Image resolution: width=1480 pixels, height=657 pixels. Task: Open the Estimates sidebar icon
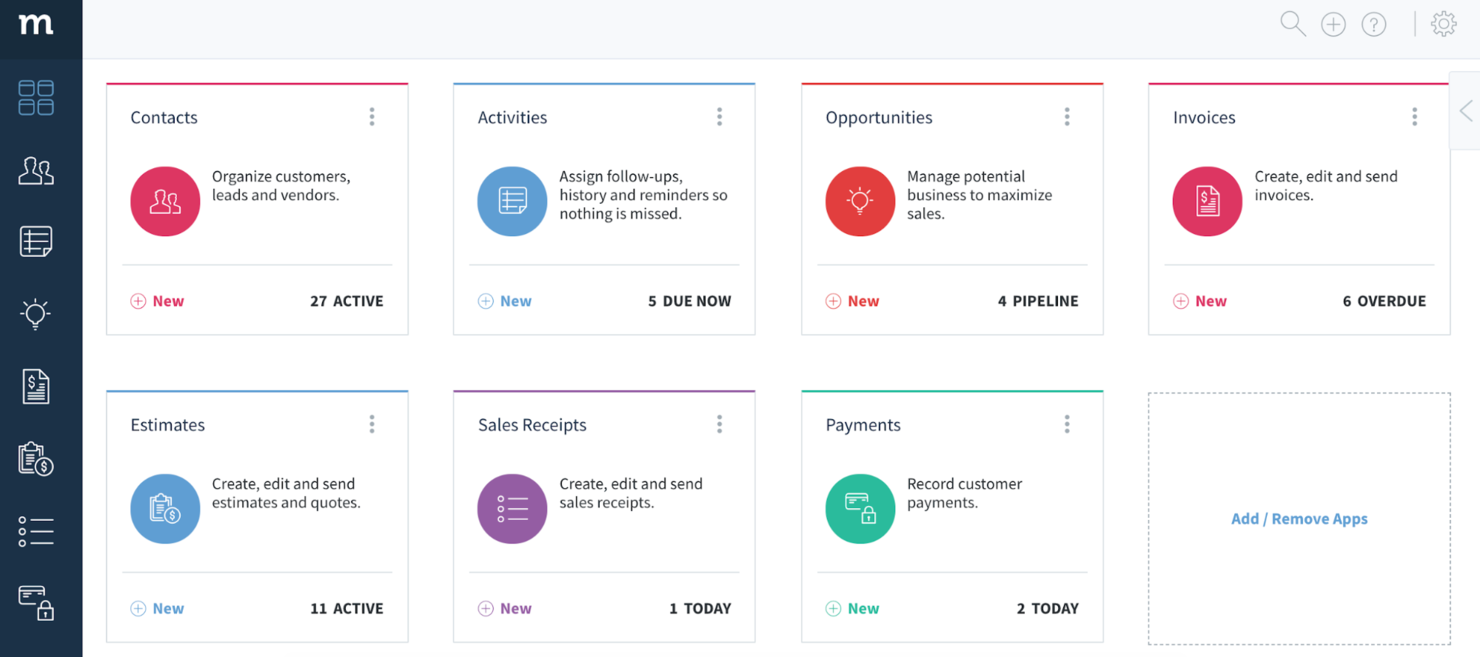35,459
